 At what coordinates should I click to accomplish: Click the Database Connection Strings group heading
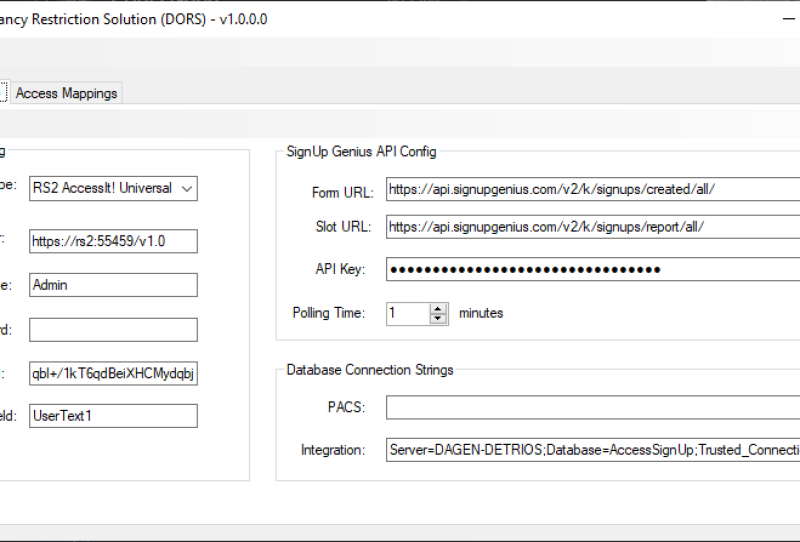pyautogui.click(x=369, y=370)
